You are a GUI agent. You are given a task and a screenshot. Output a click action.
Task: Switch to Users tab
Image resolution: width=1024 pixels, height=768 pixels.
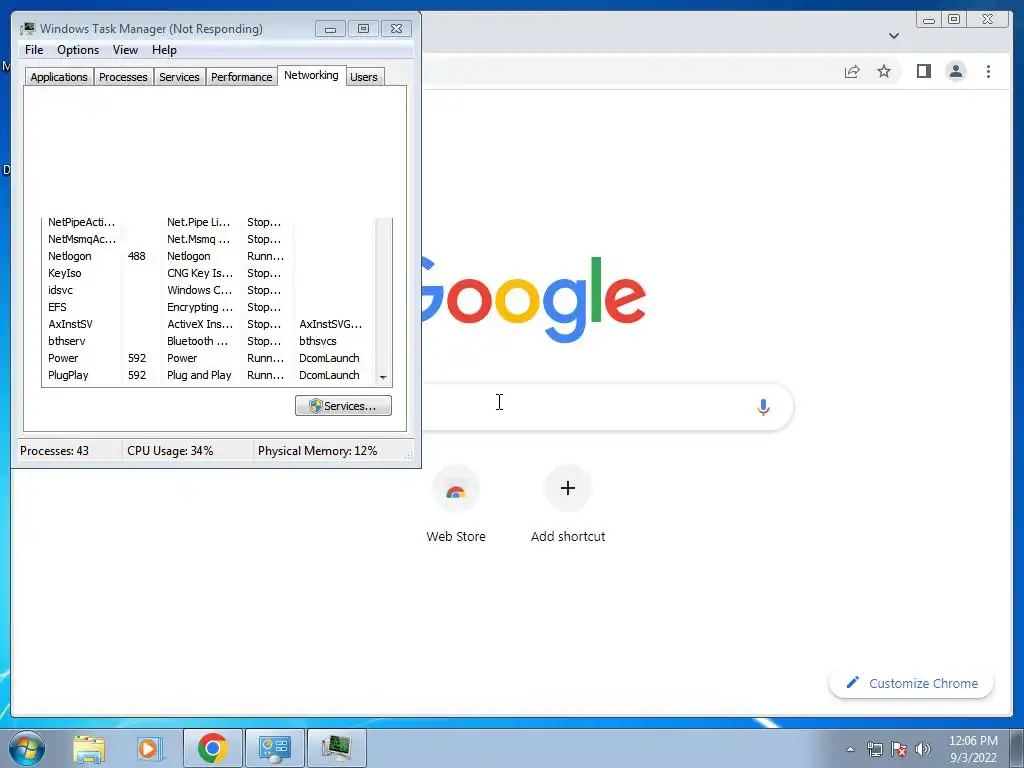click(x=364, y=77)
